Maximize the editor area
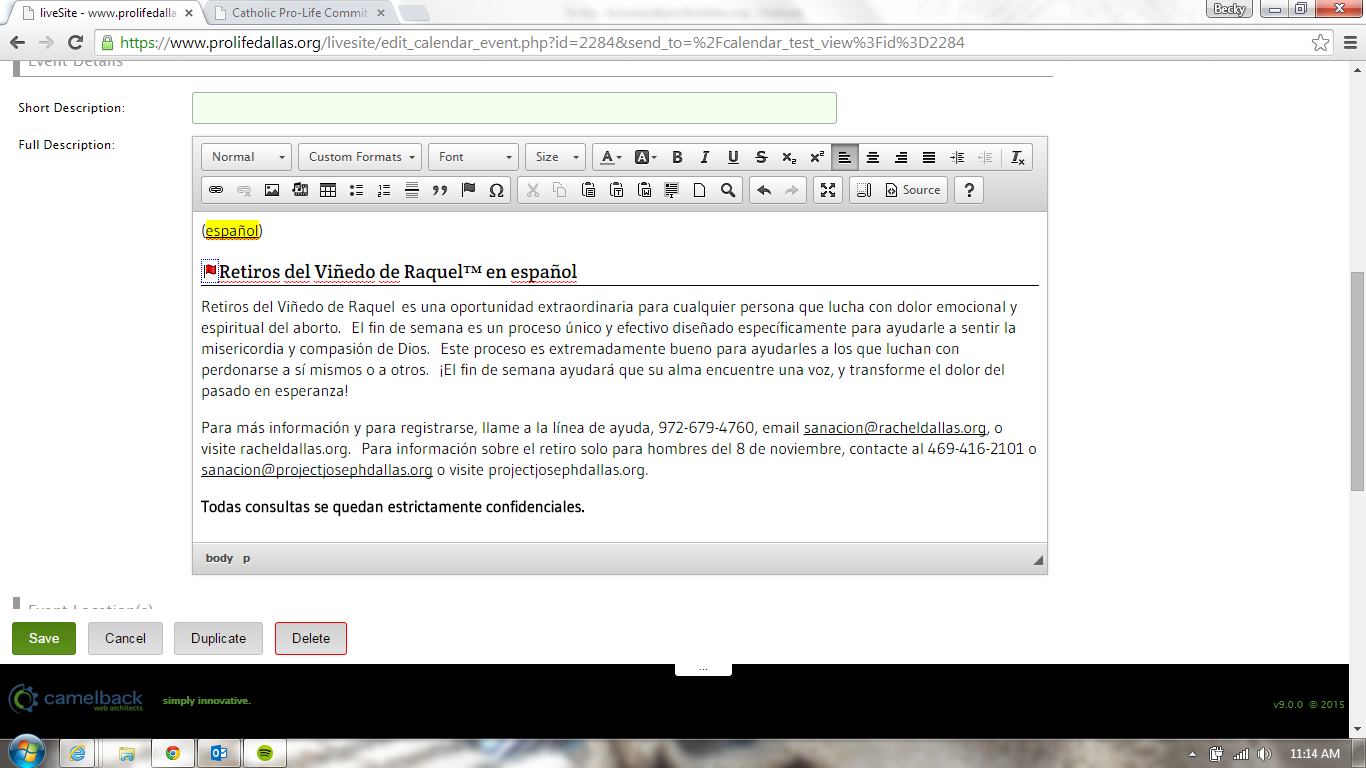Viewport: 1366px width, 768px height. (x=827, y=190)
